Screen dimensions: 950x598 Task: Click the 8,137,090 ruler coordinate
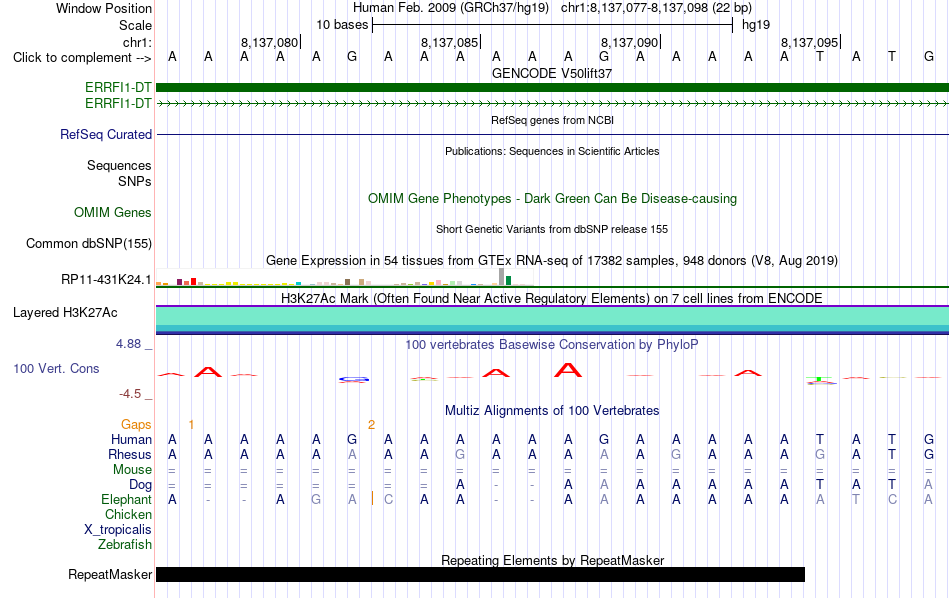(x=629, y=42)
